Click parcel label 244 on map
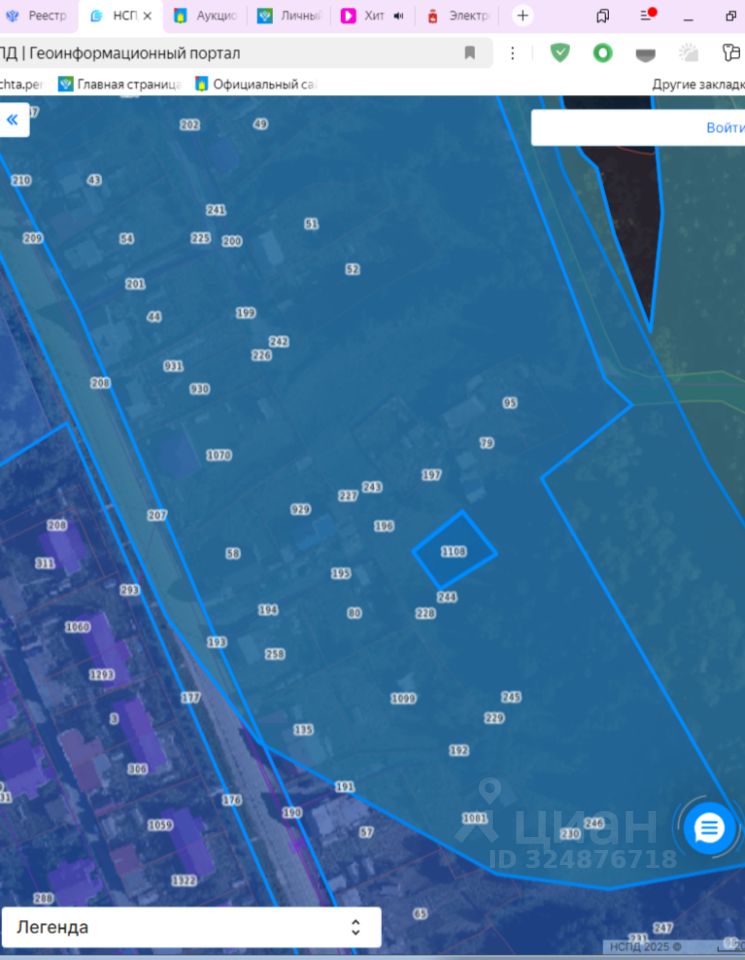The width and height of the screenshot is (745, 960). tap(447, 596)
